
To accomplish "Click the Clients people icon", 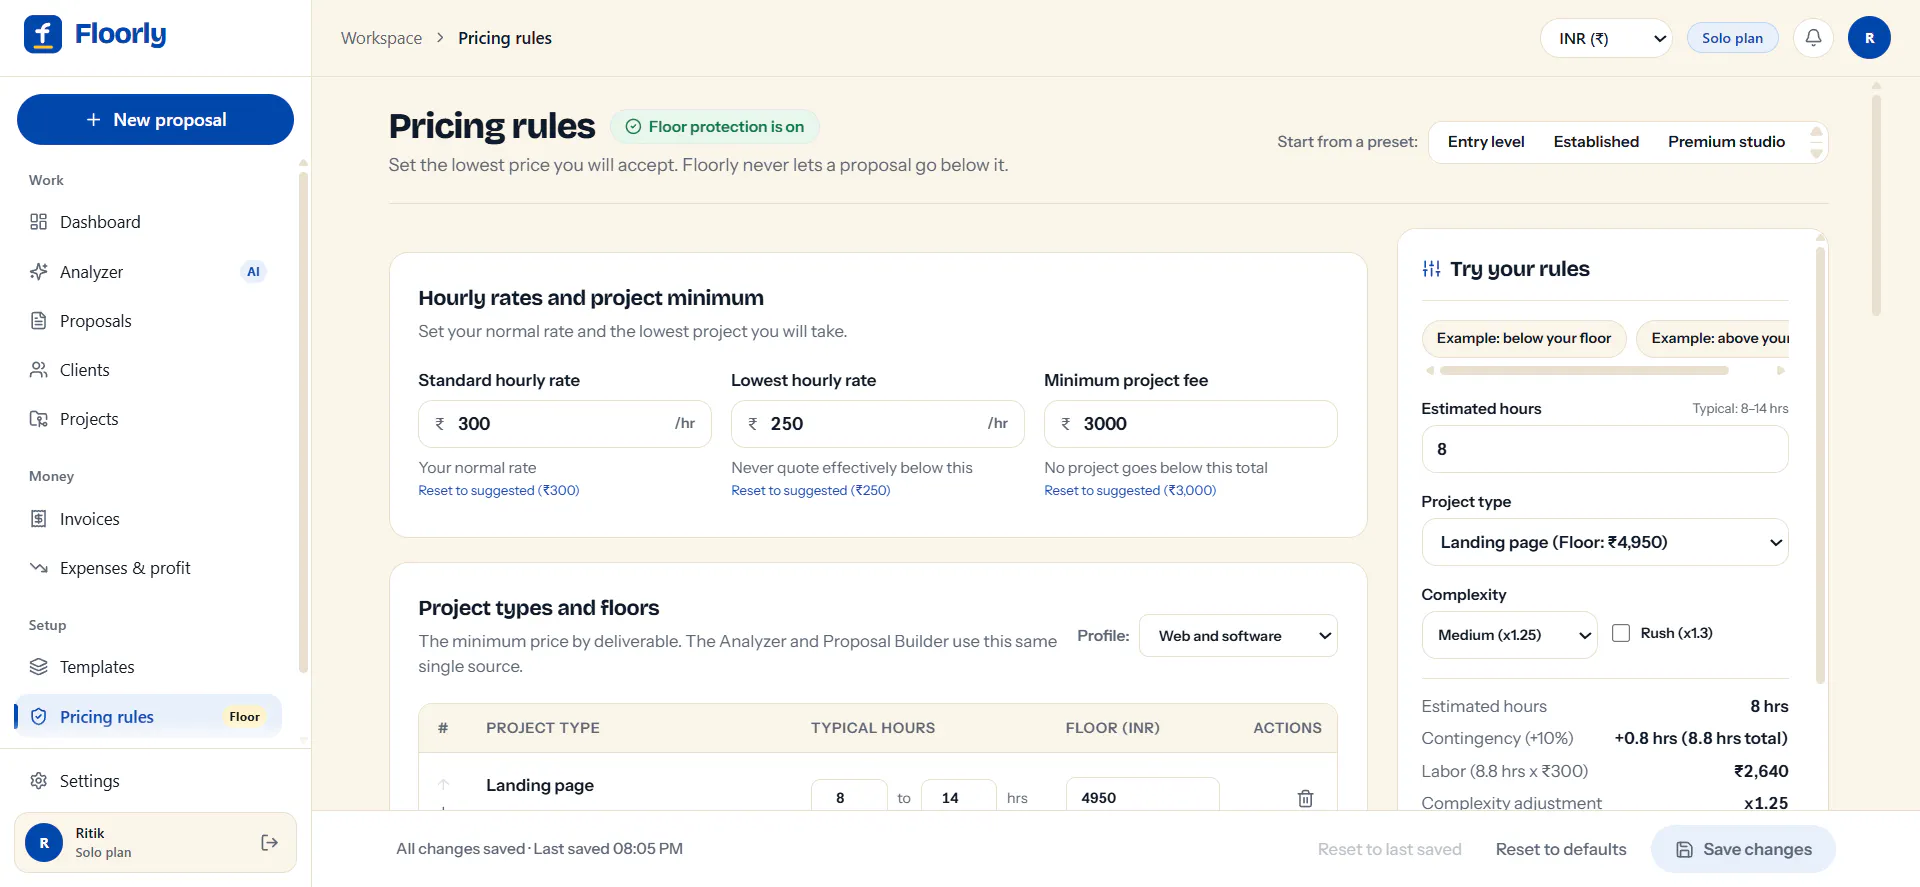I will coord(39,370).
